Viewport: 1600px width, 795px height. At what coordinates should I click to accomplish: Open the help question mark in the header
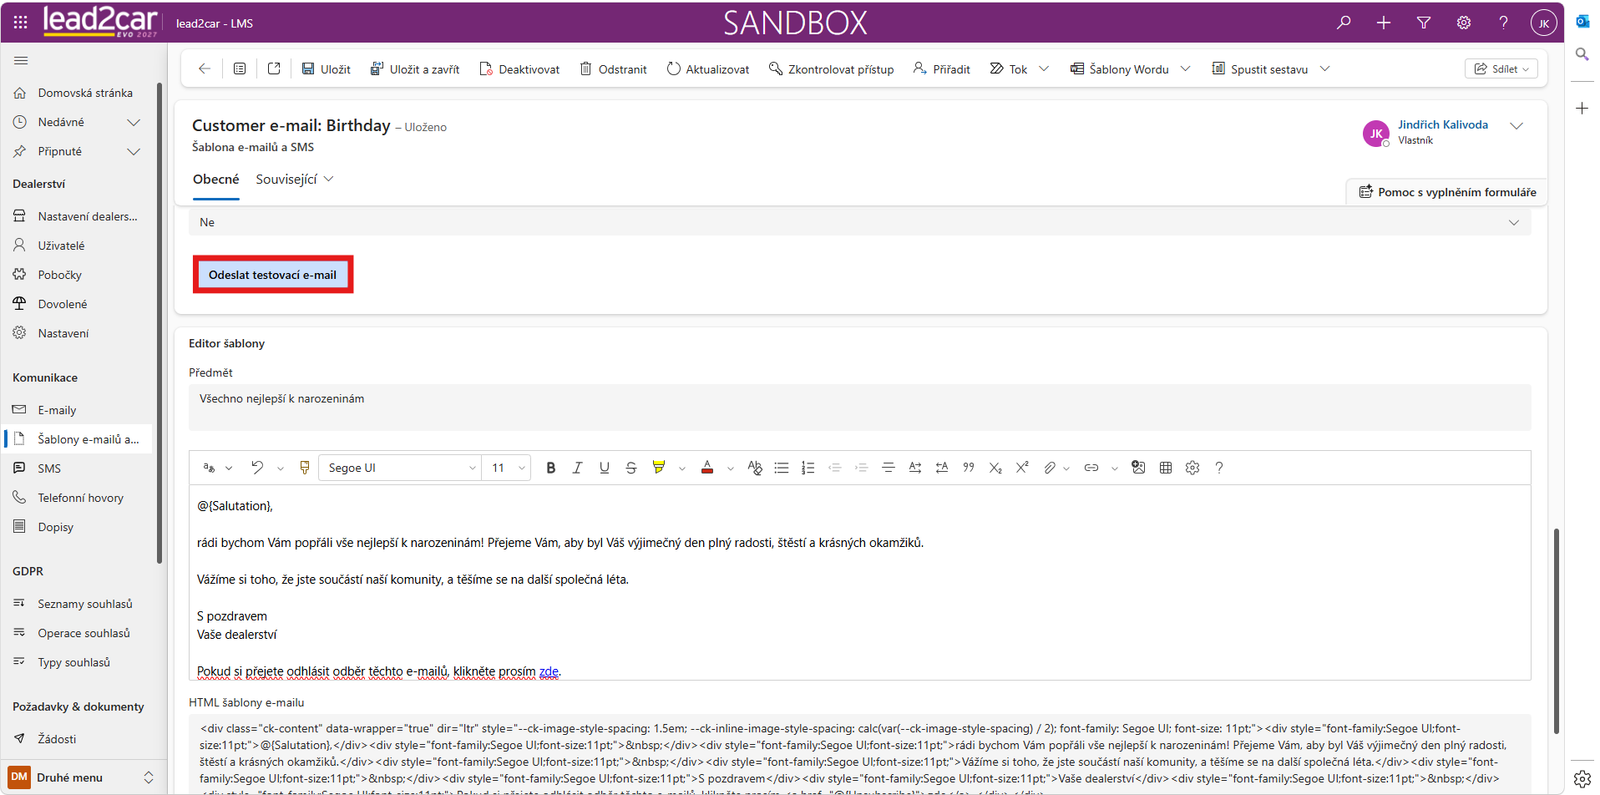[x=1503, y=22]
